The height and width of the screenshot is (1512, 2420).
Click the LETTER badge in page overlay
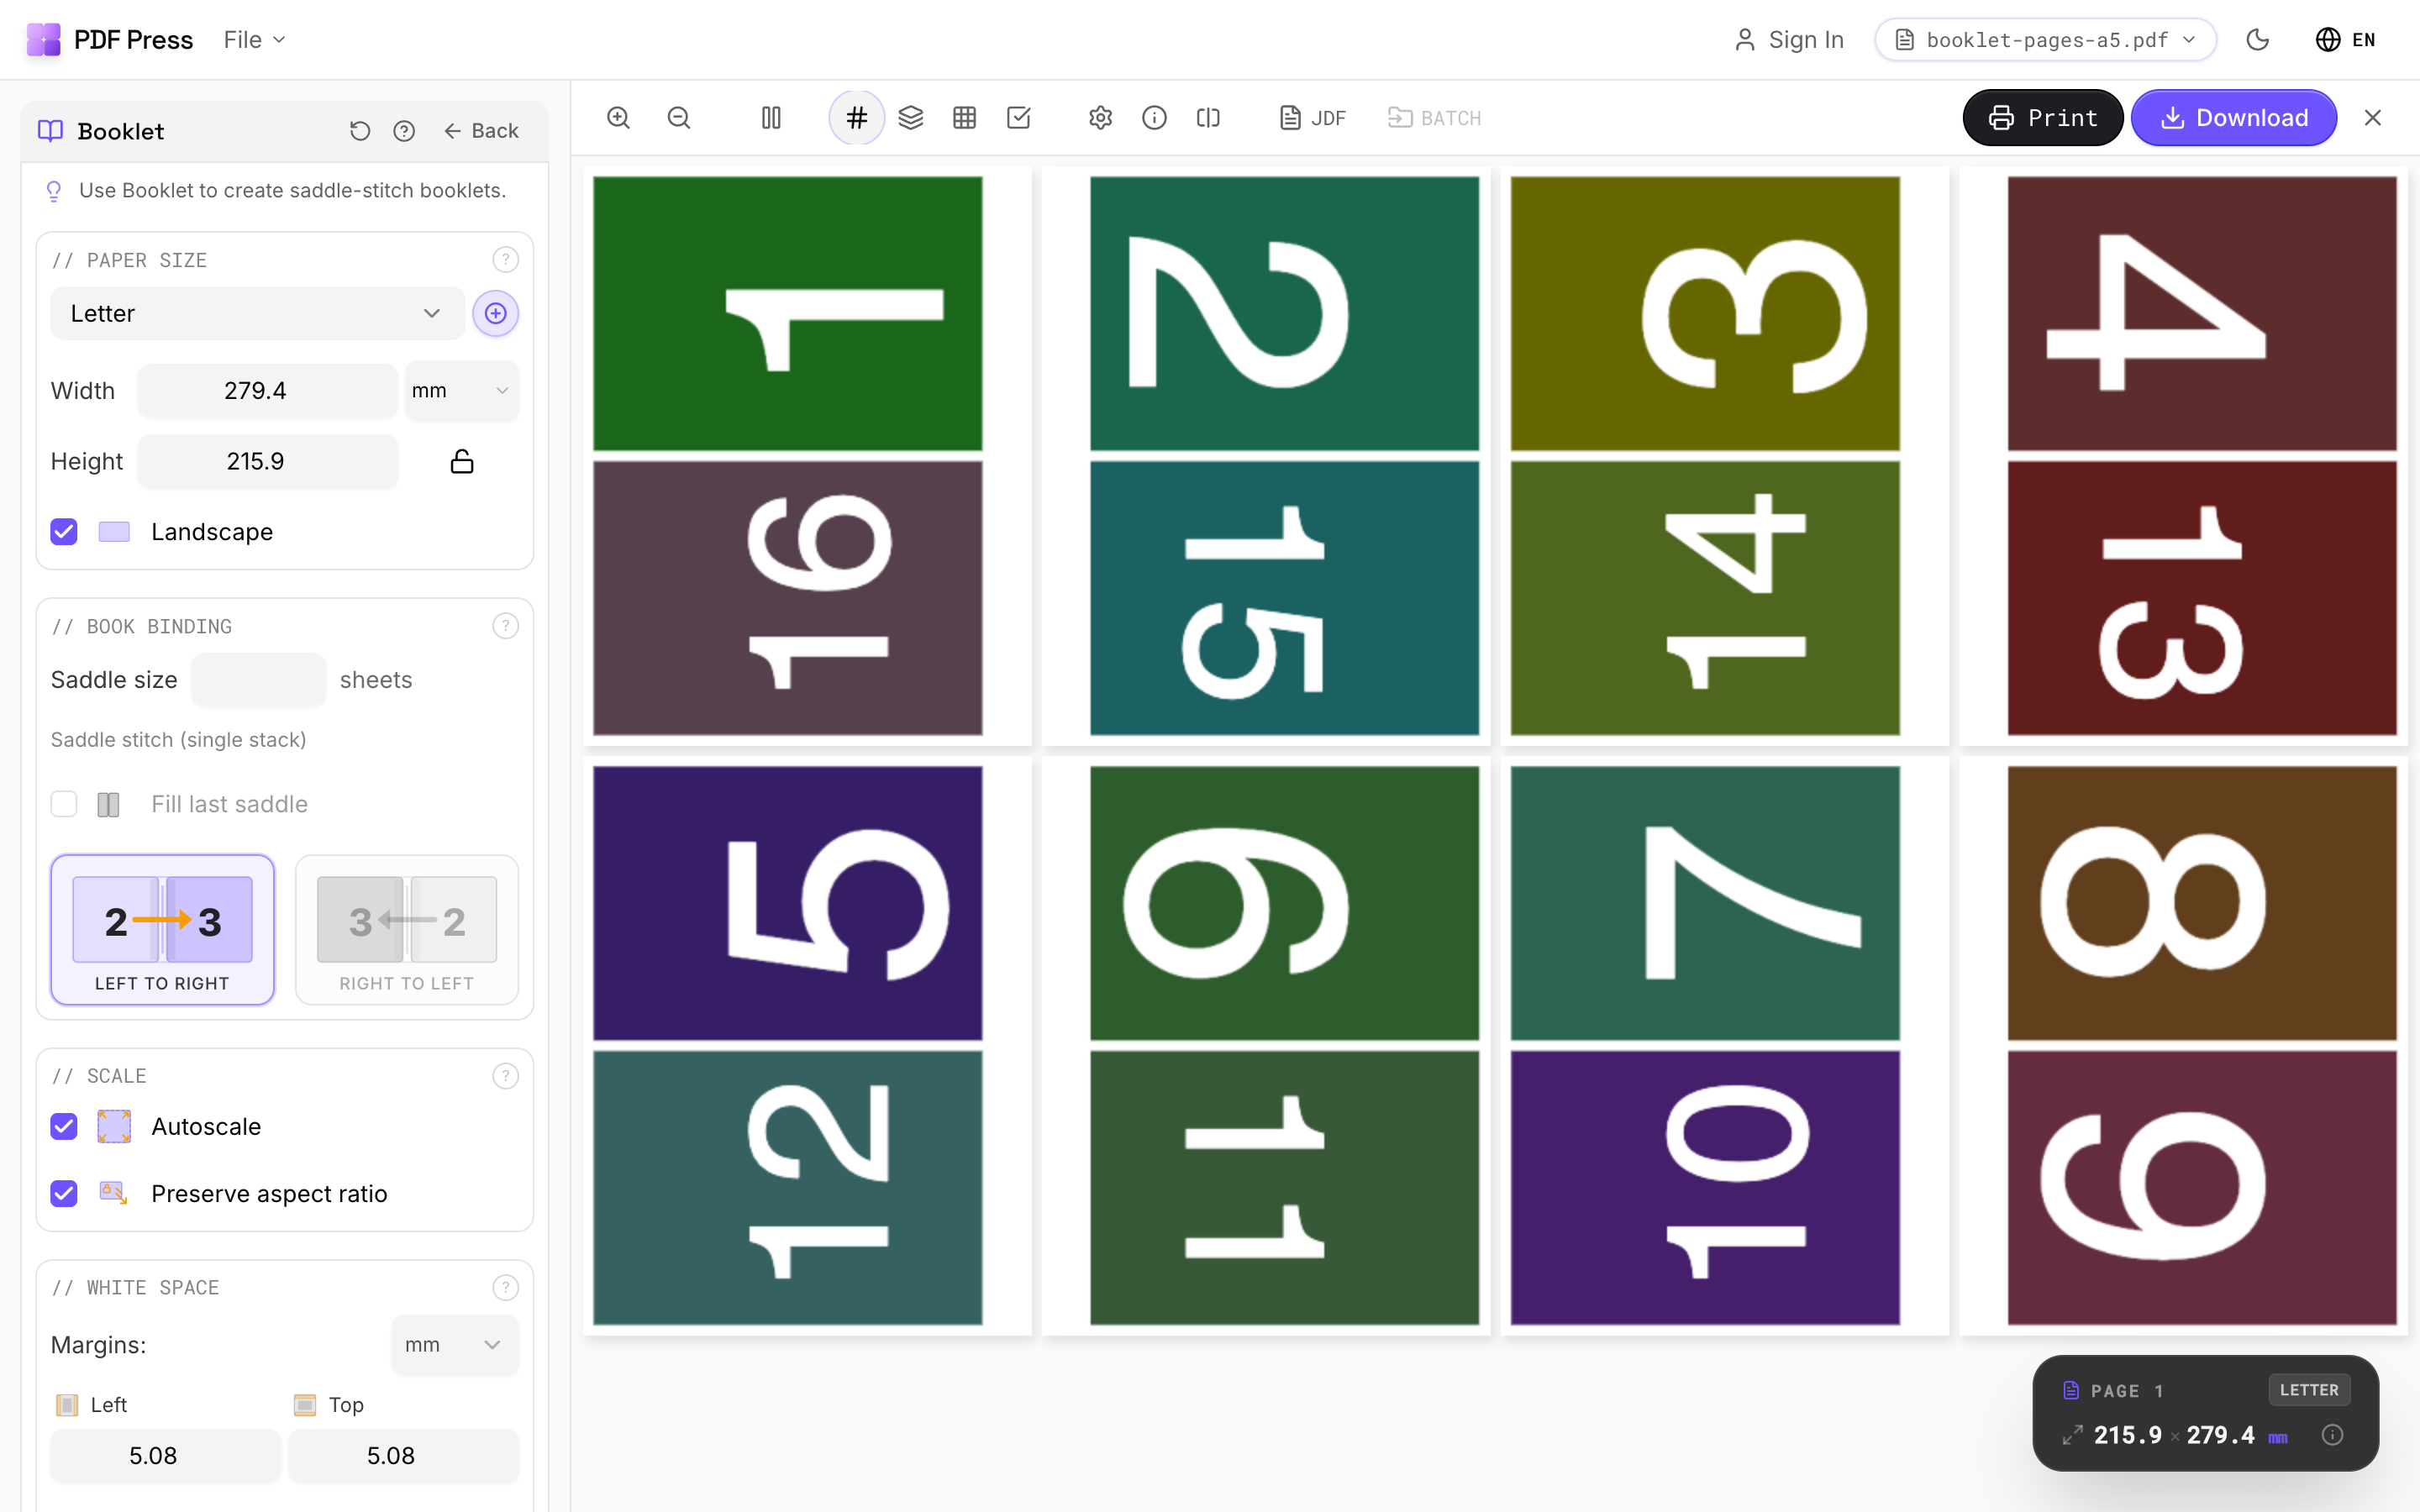tap(2308, 1390)
